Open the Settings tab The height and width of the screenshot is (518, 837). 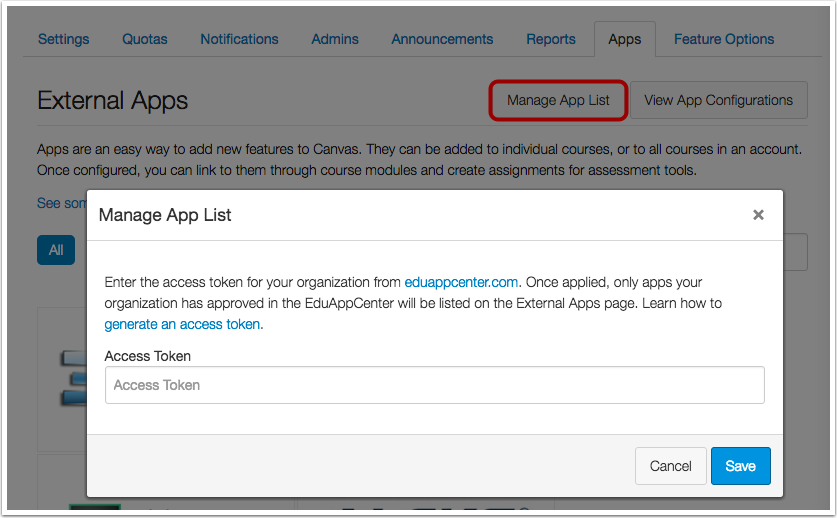[x=64, y=39]
